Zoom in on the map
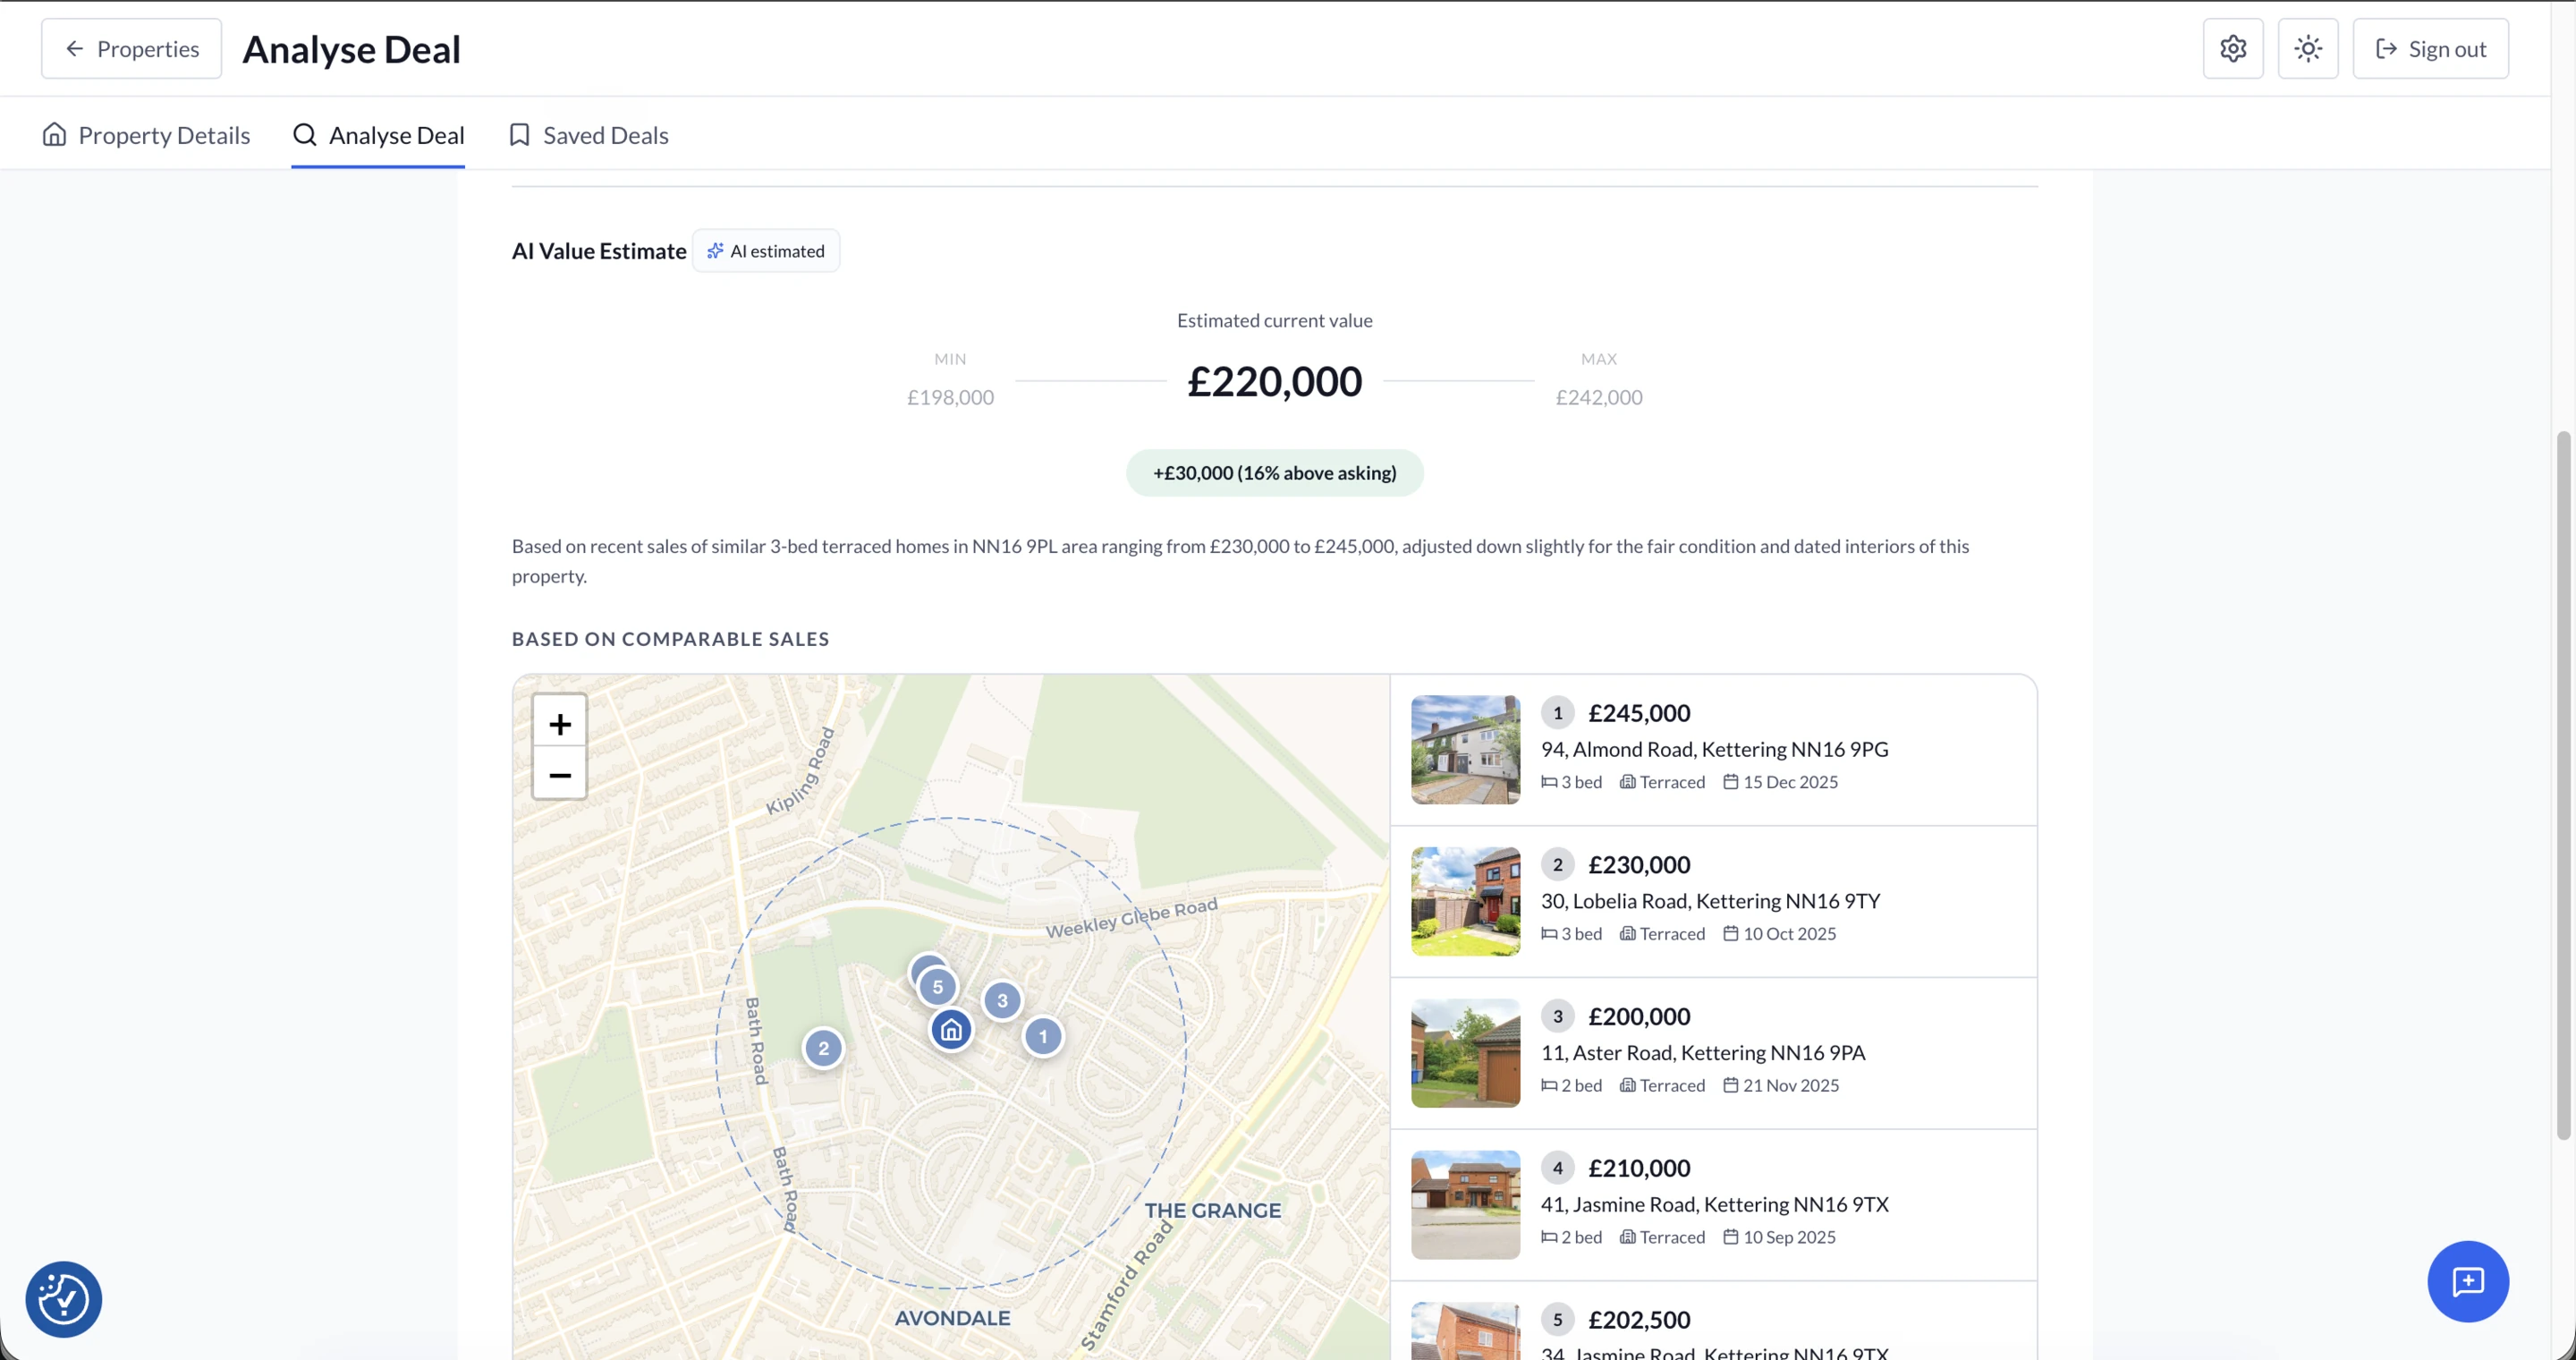 coord(560,723)
